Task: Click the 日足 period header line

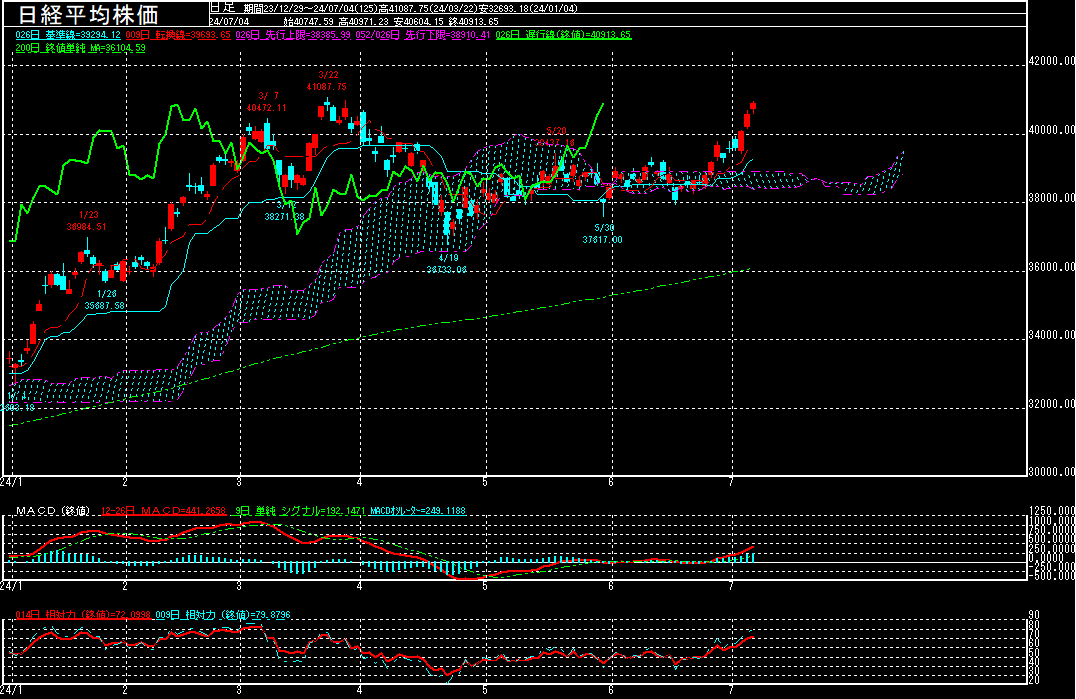Action: point(393,8)
